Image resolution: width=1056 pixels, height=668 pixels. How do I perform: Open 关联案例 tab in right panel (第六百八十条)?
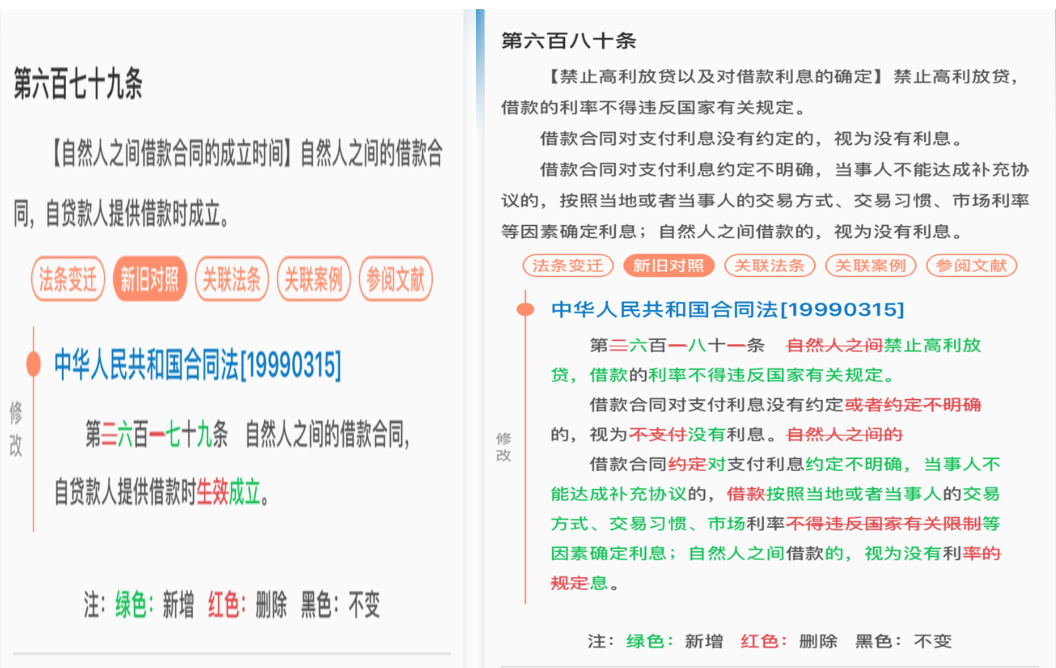871,266
